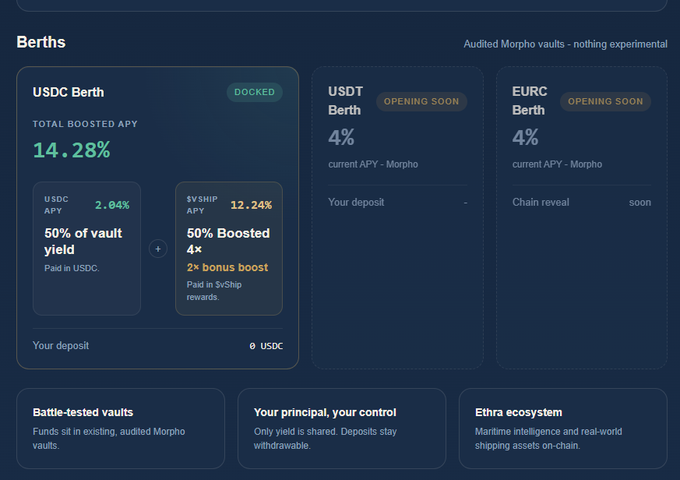Image resolution: width=680 pixels, height=480 pixels.
Task: Click 'Your deposit' label in USDC Berth
Action: click(x=61, y=346)
